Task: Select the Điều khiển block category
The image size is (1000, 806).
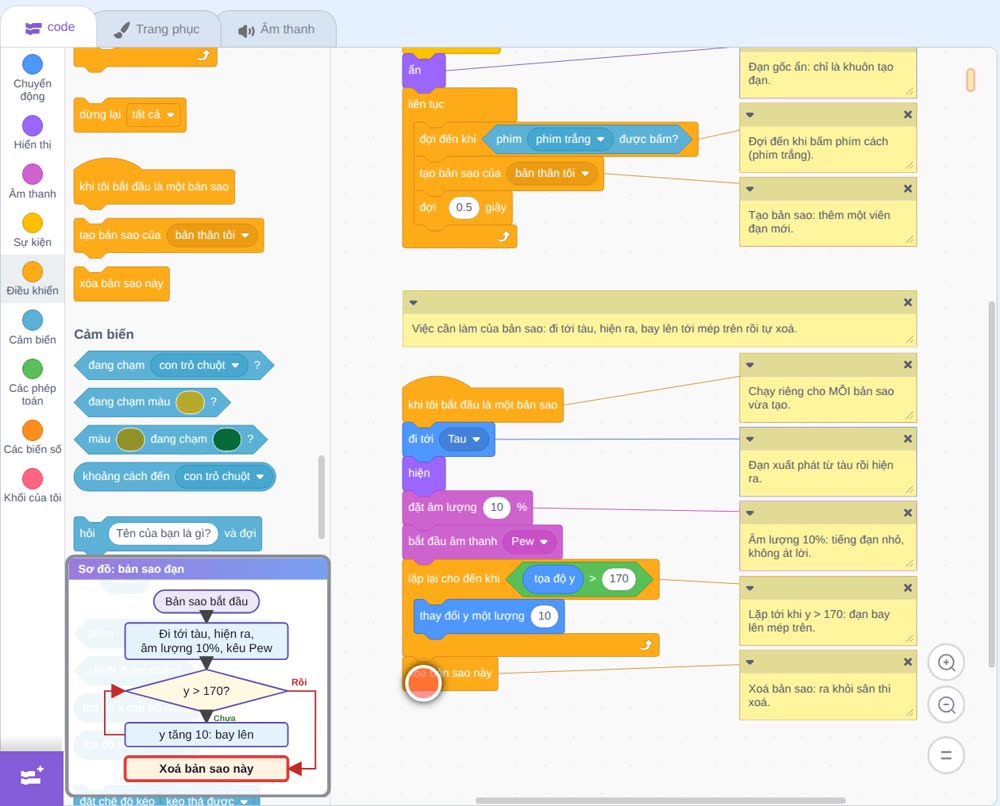Action: pos(32,279)
